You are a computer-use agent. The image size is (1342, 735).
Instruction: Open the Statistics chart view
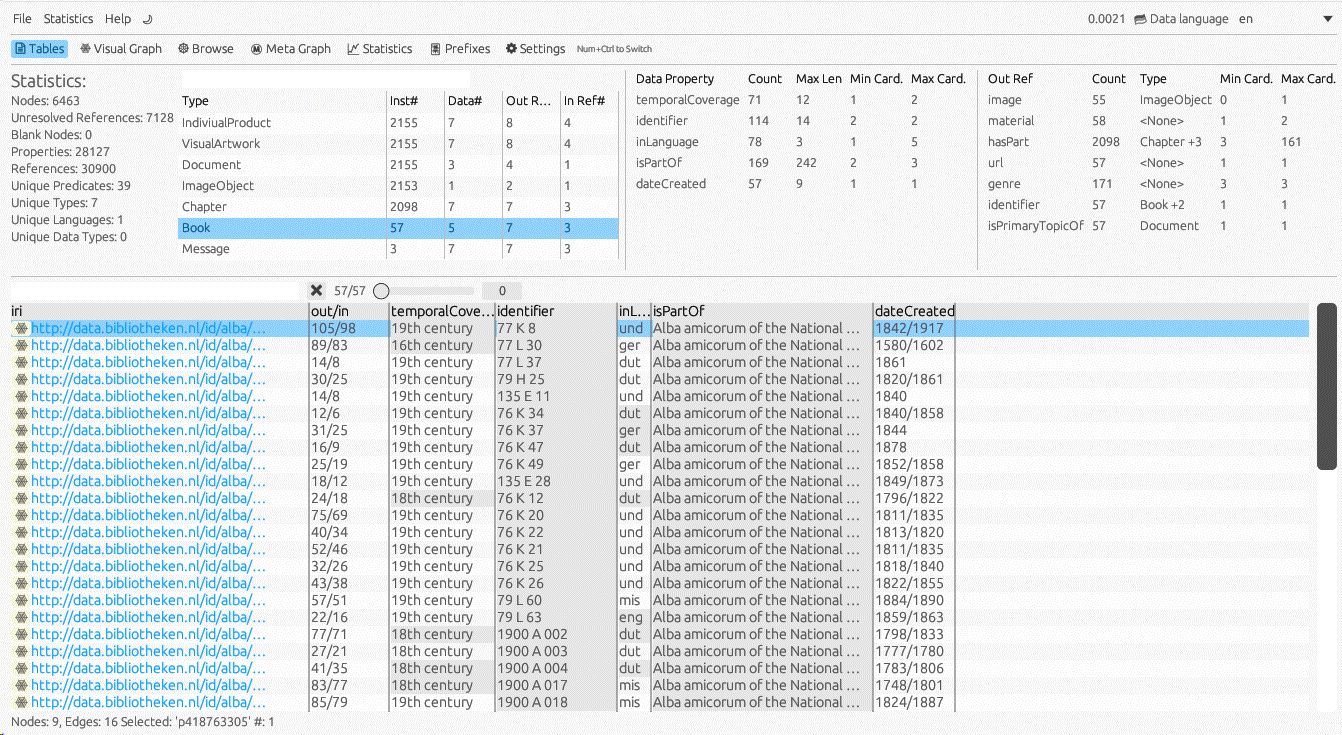point(379,49)
